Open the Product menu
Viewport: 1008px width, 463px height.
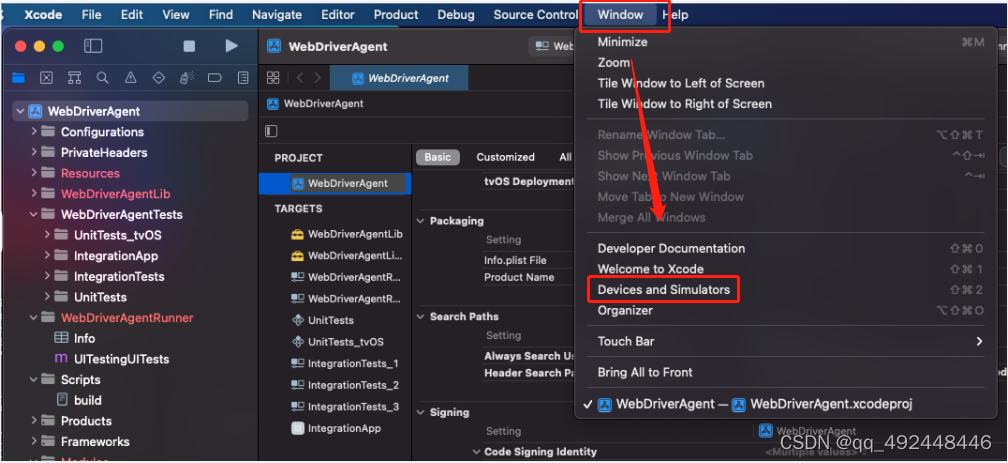point(396,15)
